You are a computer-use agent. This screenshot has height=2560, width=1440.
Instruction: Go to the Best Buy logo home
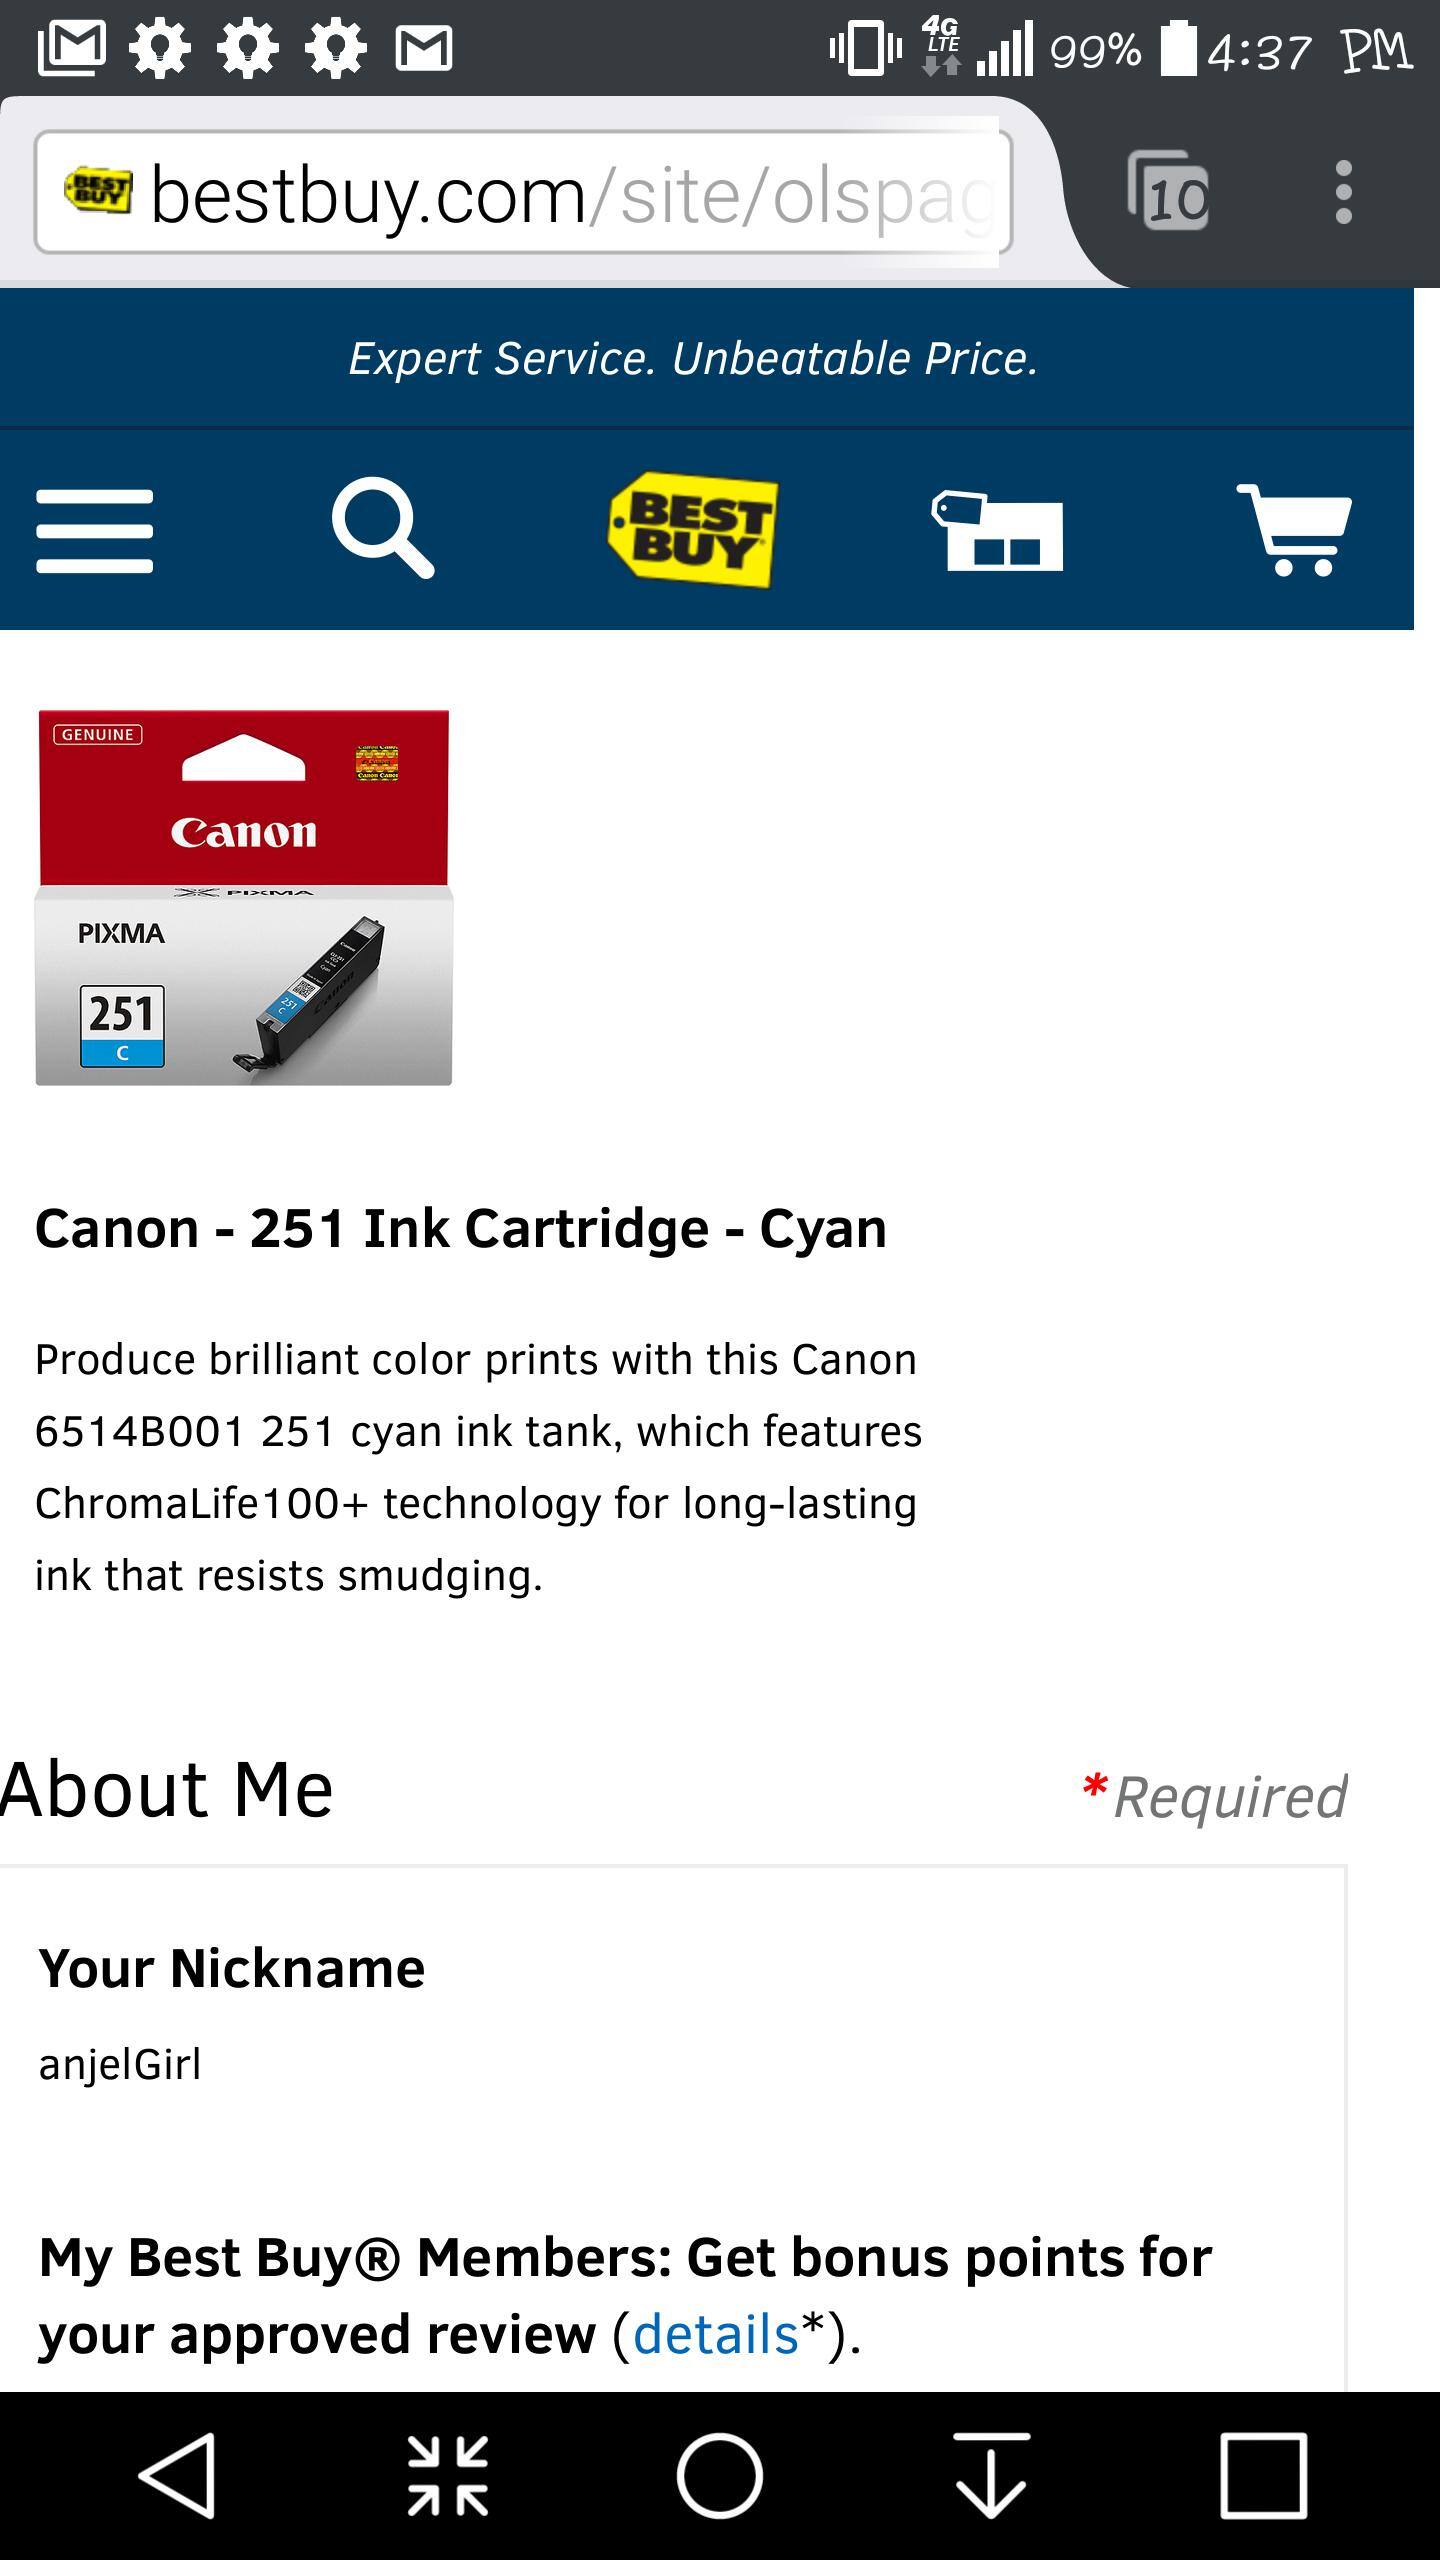click(693, 528)
